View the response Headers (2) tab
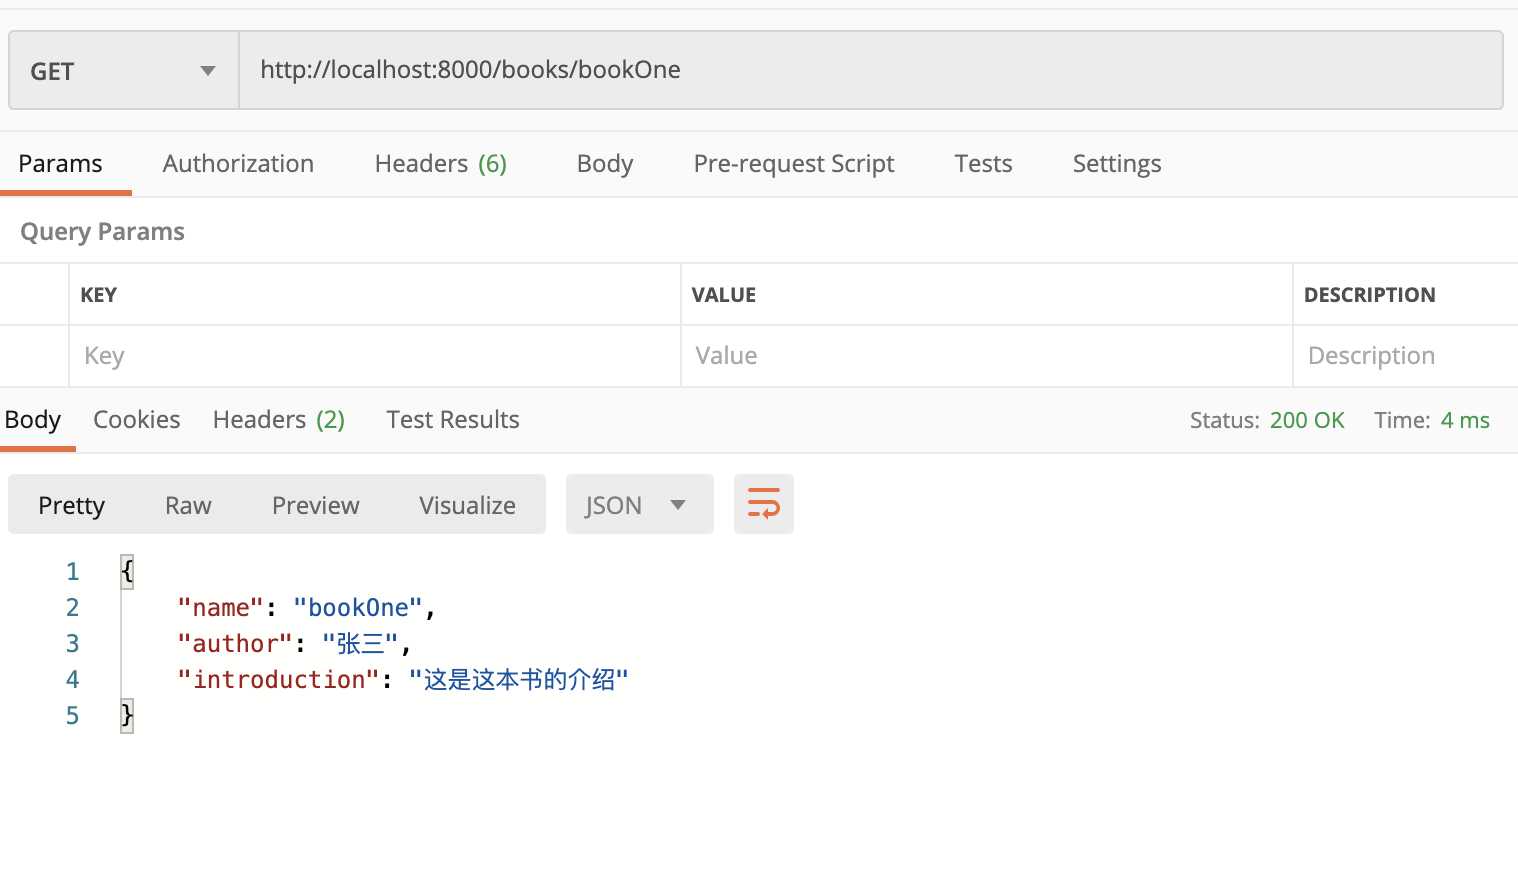Screen dimensions: 1518x878 point(279,420)
